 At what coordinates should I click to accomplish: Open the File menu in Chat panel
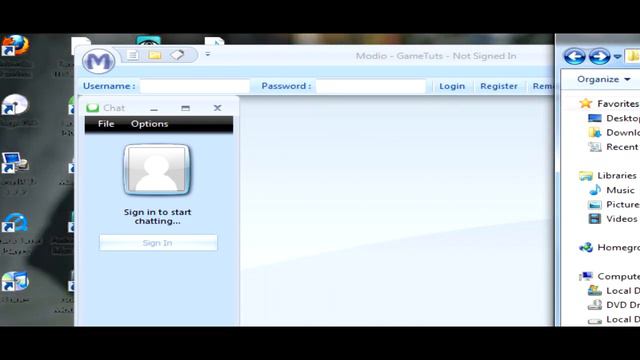tap(106, 124)
